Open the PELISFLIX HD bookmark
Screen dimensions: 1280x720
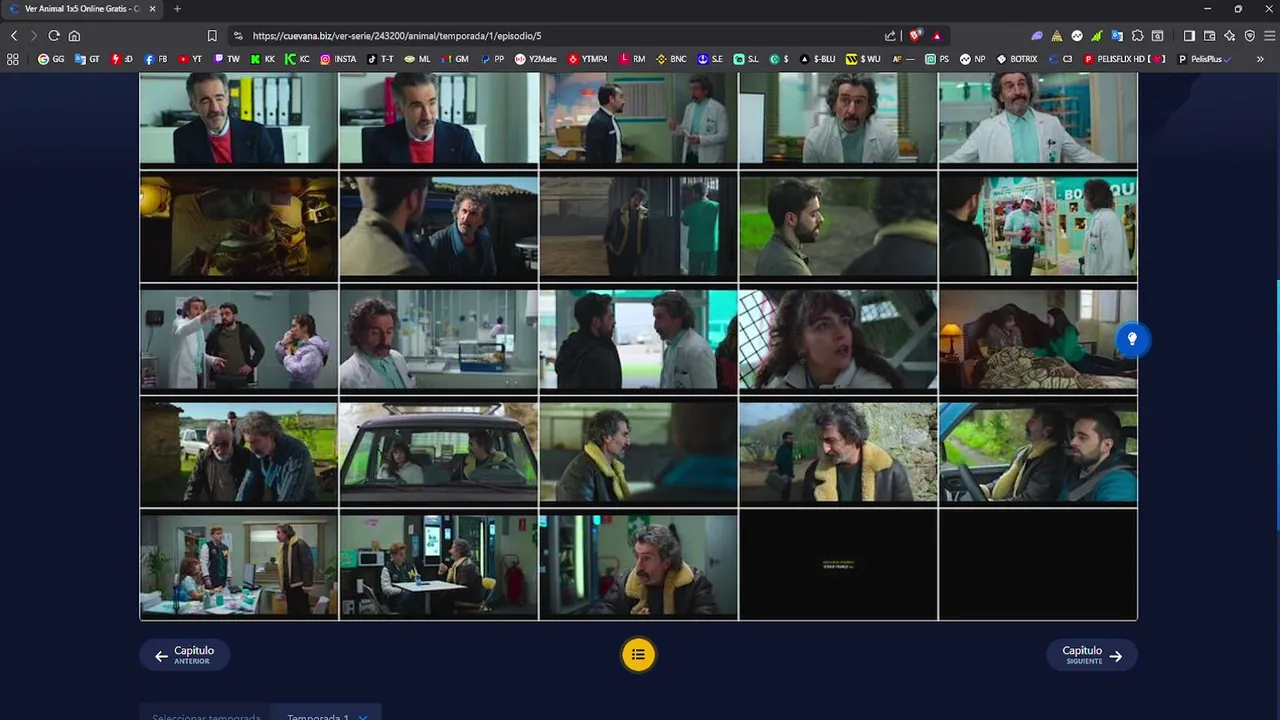click(1124, 59)
